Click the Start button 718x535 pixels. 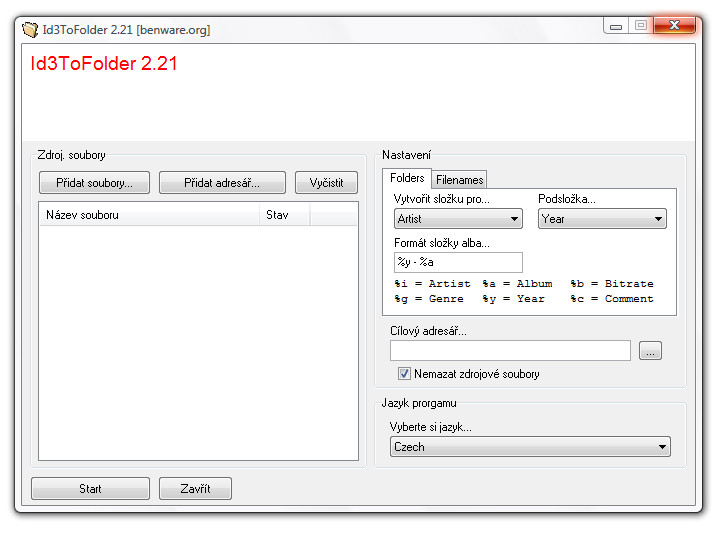[x=90, y=489]
